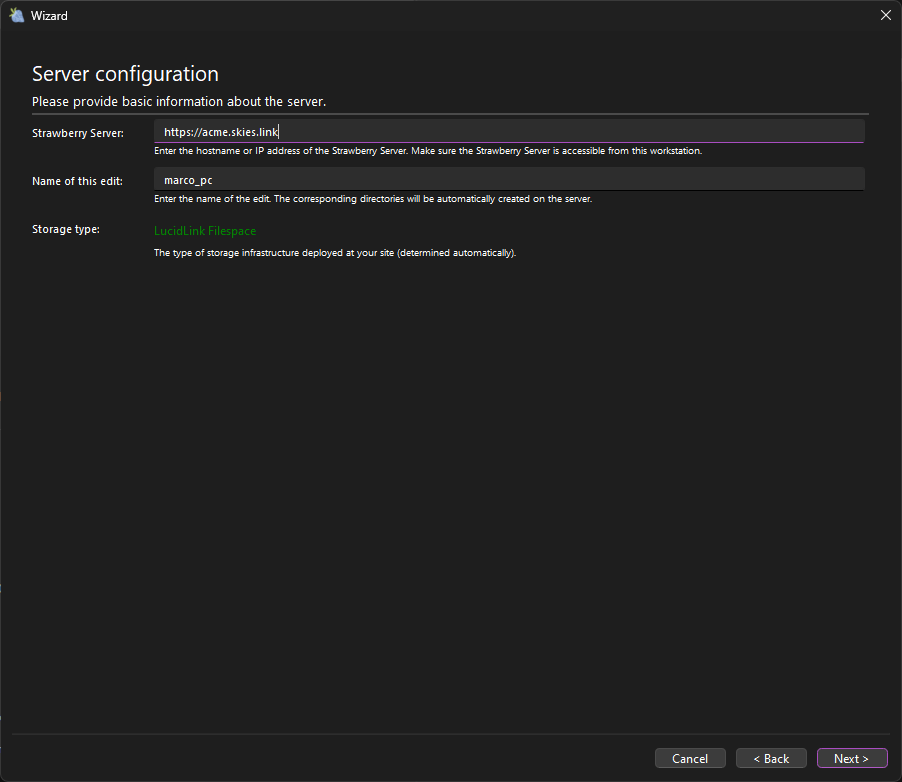Screen dimensions: 902x782
Task: Proceed with the Next button
Action: (852, 759)
